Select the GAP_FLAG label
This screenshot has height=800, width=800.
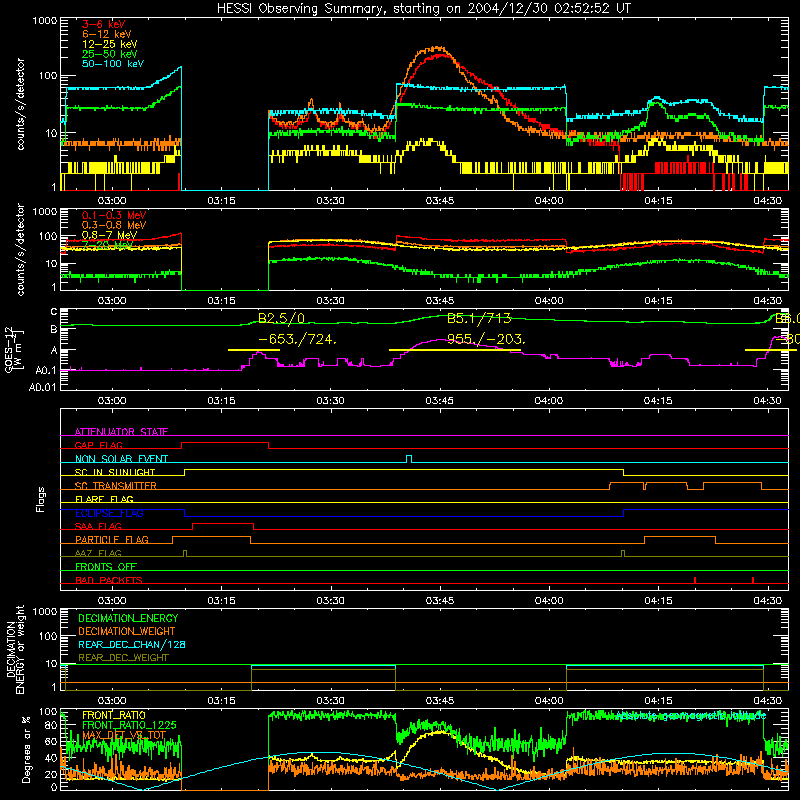pyautogui.click(x=98, y=445)
